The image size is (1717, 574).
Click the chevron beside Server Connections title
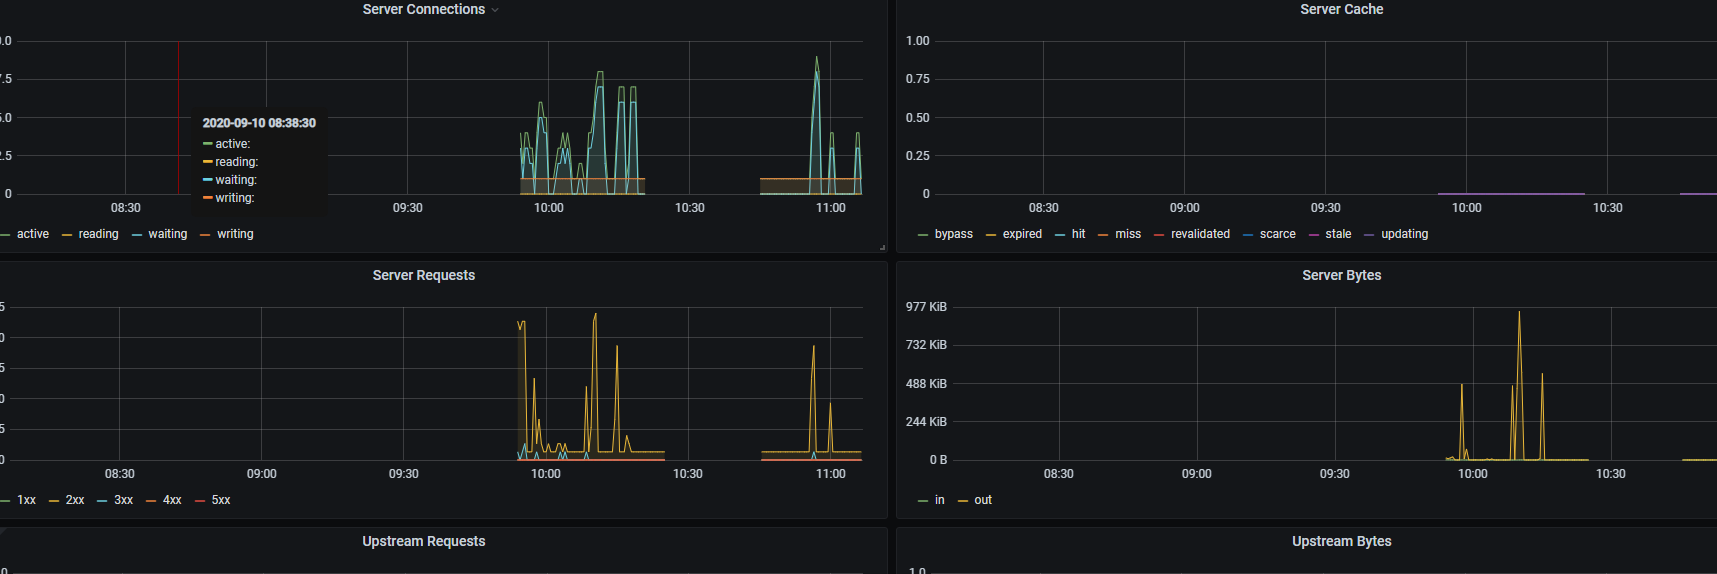[495, 10]
